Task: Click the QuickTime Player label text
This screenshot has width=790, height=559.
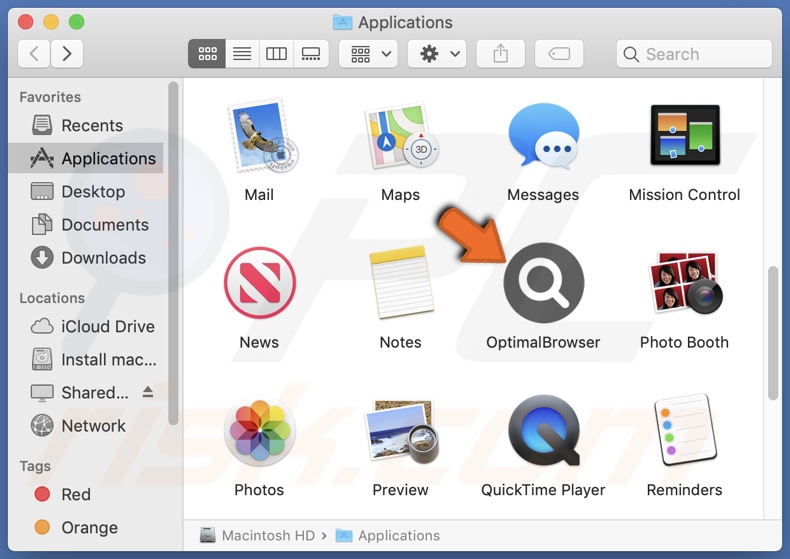Action: tap(543, 490)
